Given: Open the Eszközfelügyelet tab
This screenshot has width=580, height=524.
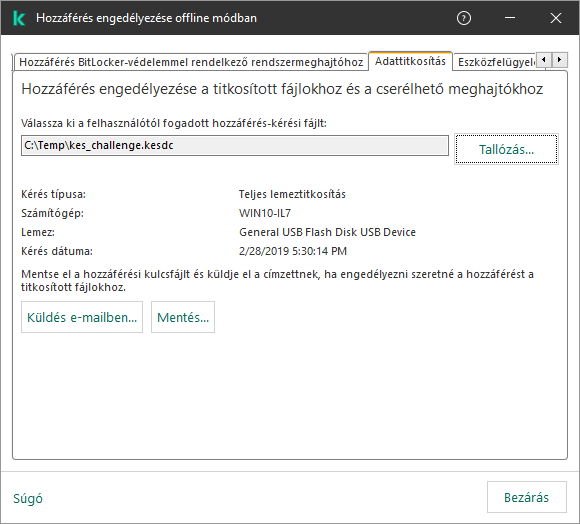Looking at the screenshot, I should pos(495,62).
